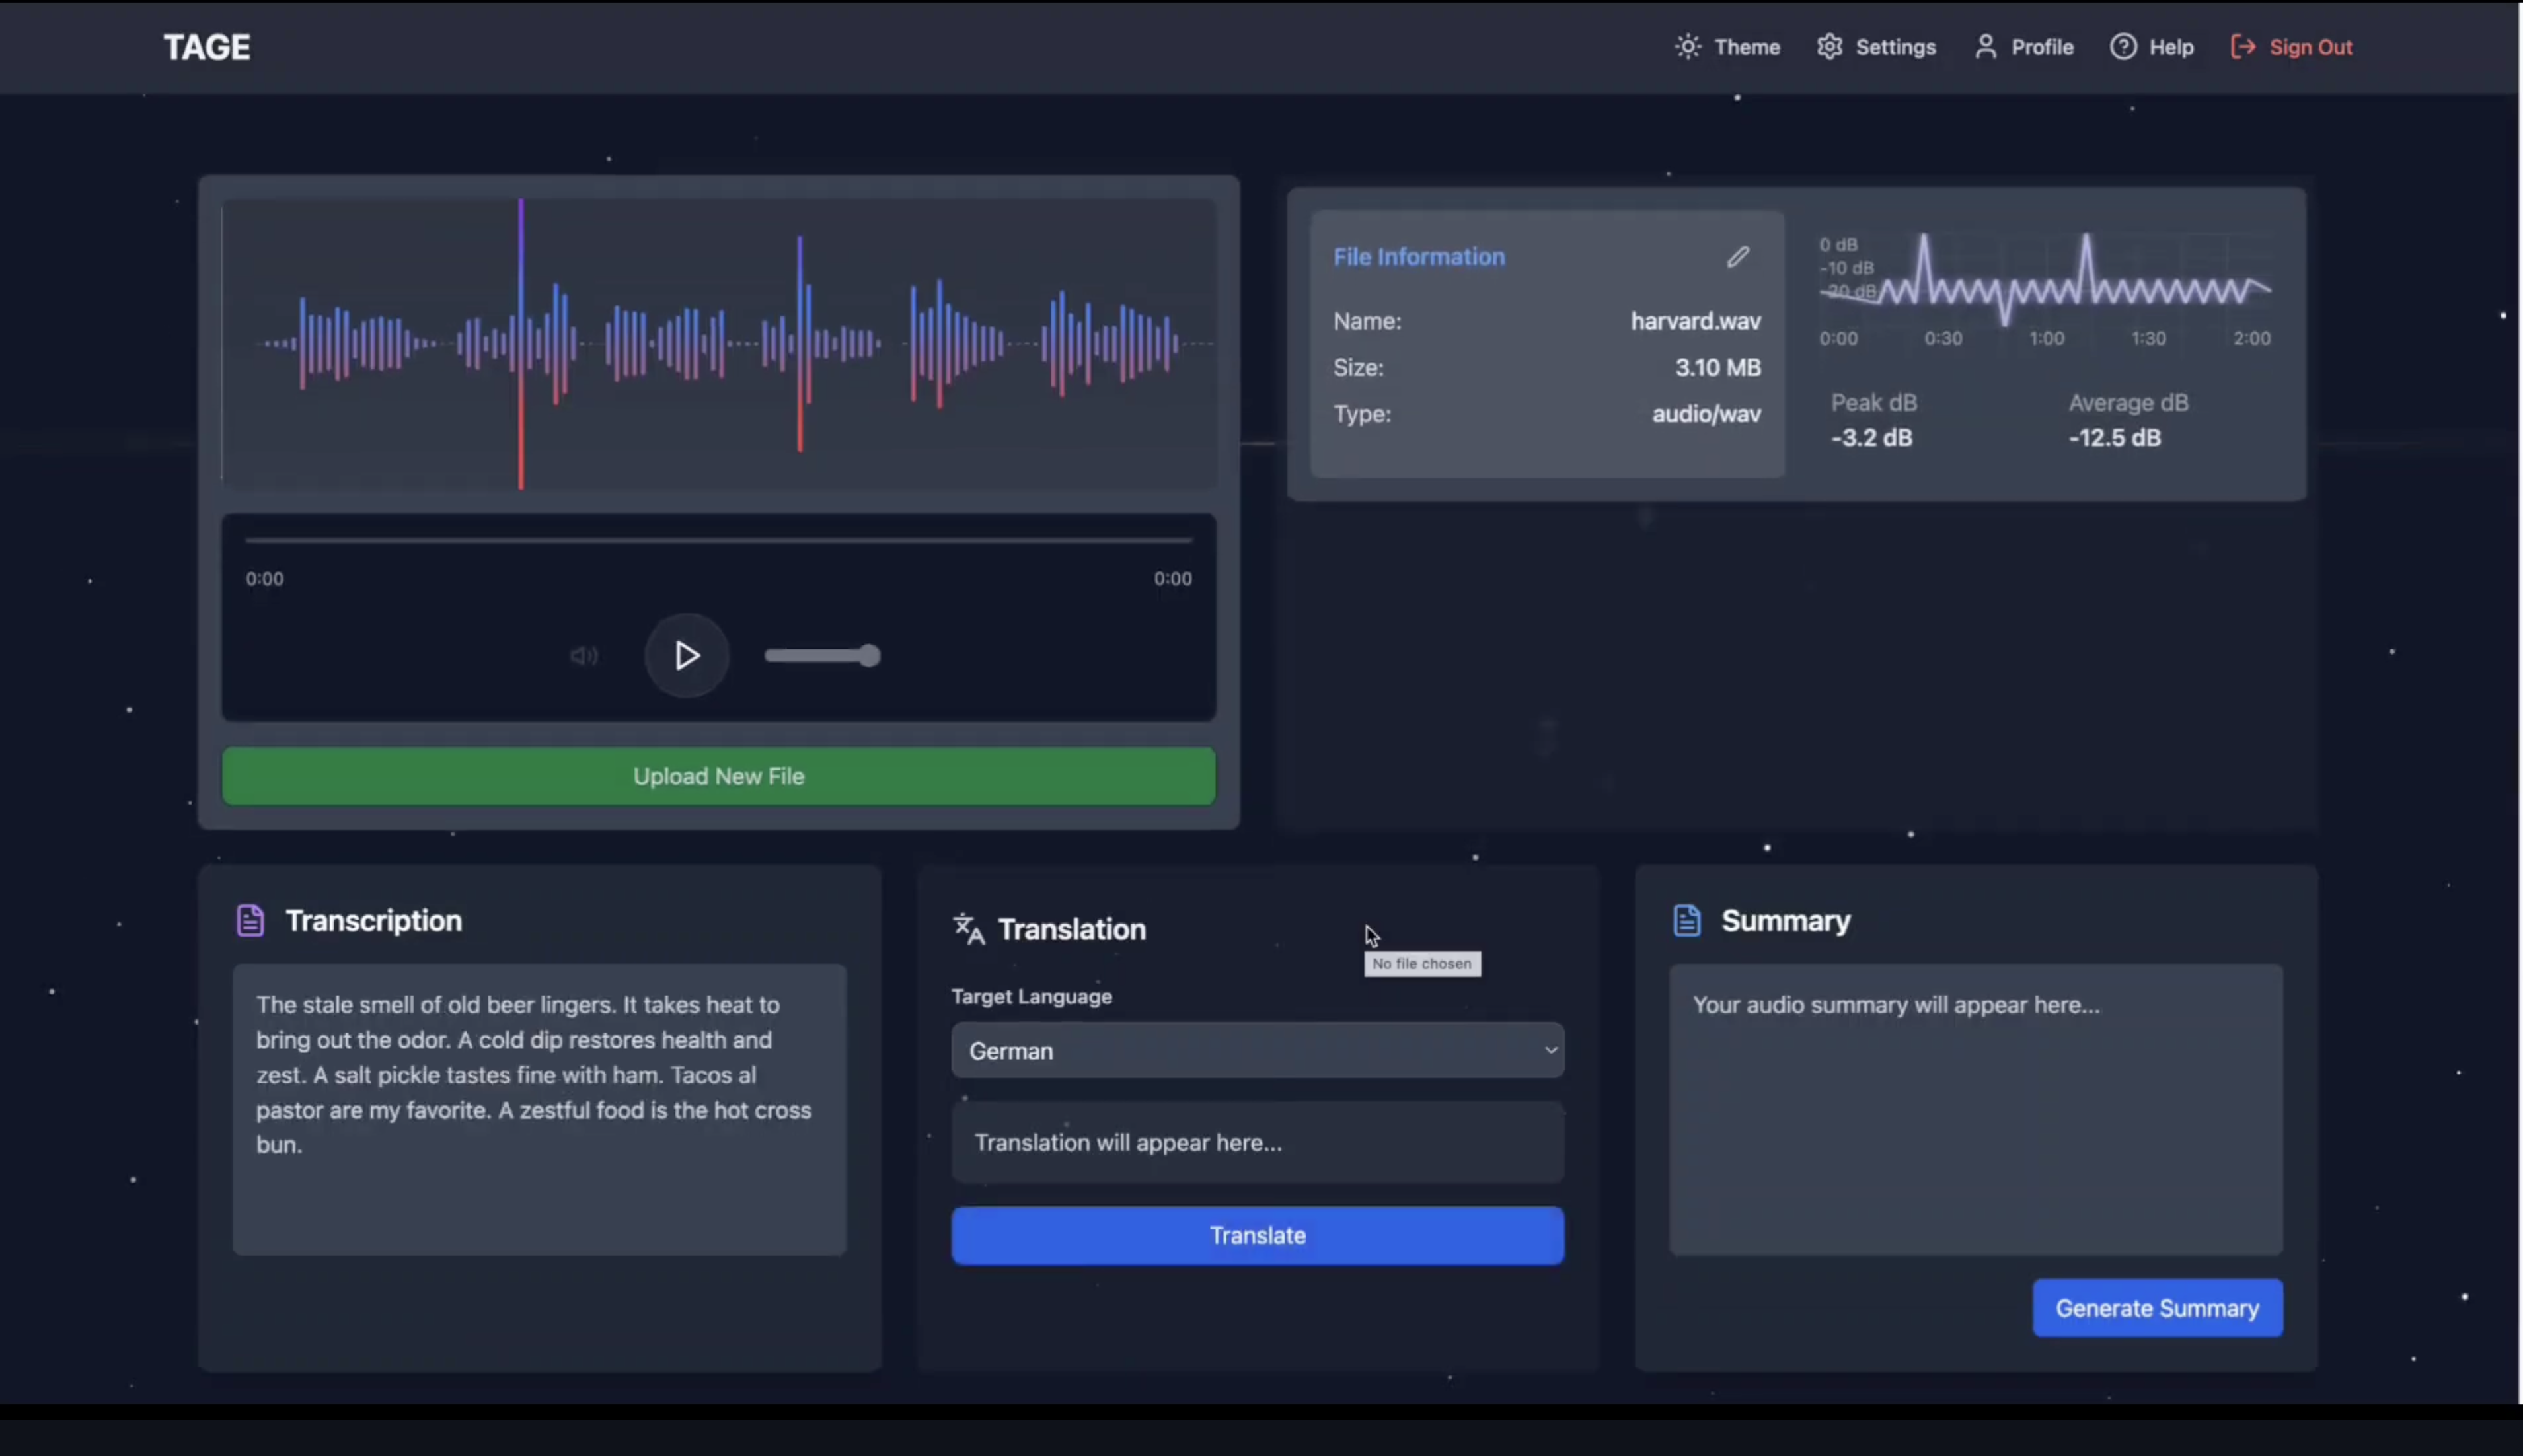Viewport: 2523px width, 1456px height.
Task: Adjust the volume slider handle
Action: pyautogui.click(x=870, y=656)
